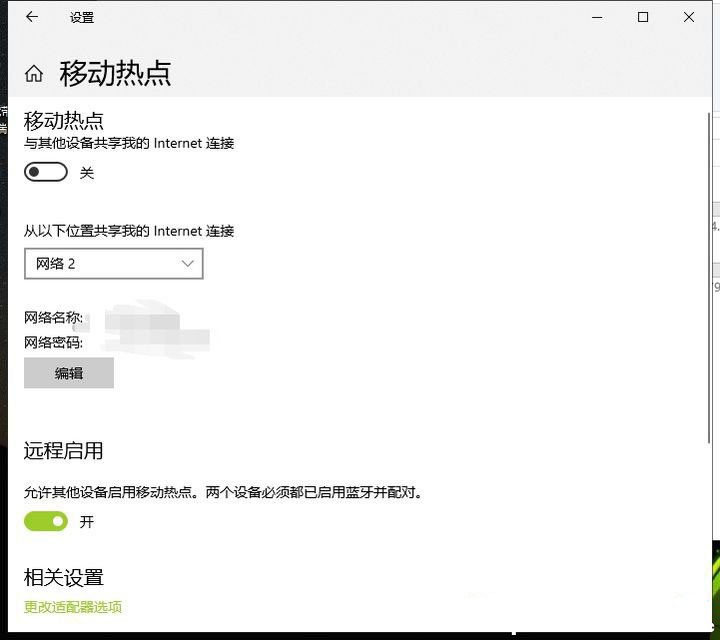Close the Settings window
The image size is (720, 640).
689,17
